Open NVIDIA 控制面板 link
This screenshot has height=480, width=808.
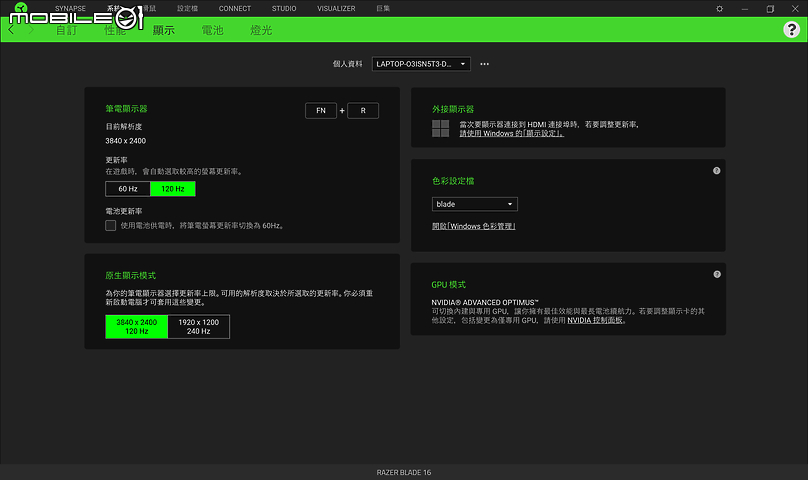[595, 320]
